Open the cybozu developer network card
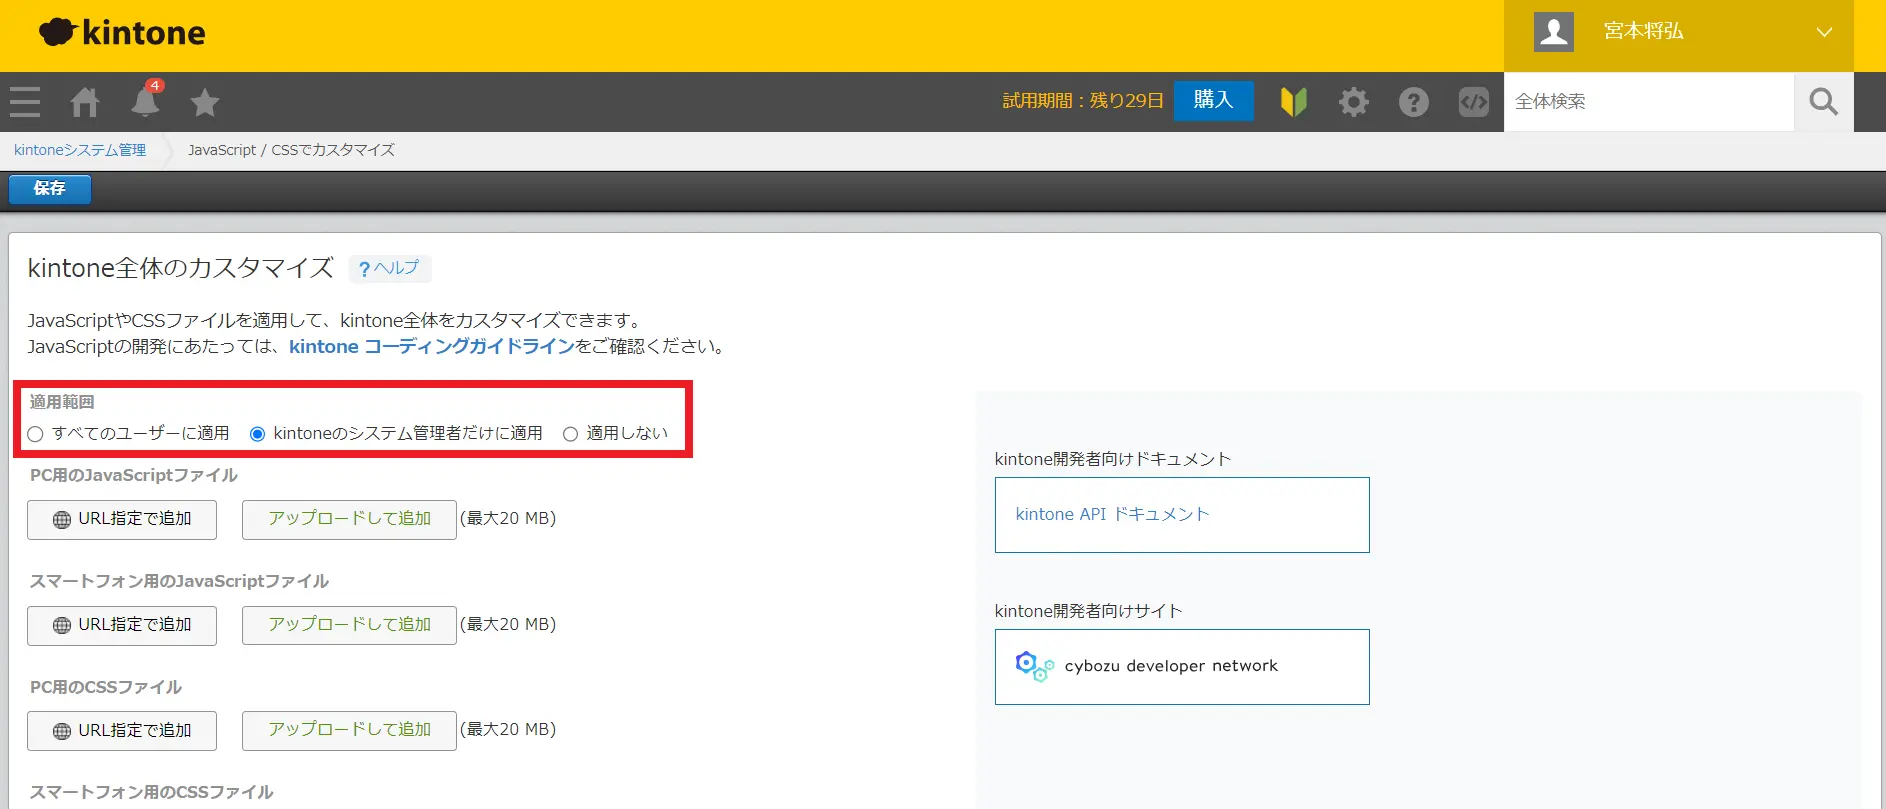This screenshot has height=809, width=1886. (1182, 667)
